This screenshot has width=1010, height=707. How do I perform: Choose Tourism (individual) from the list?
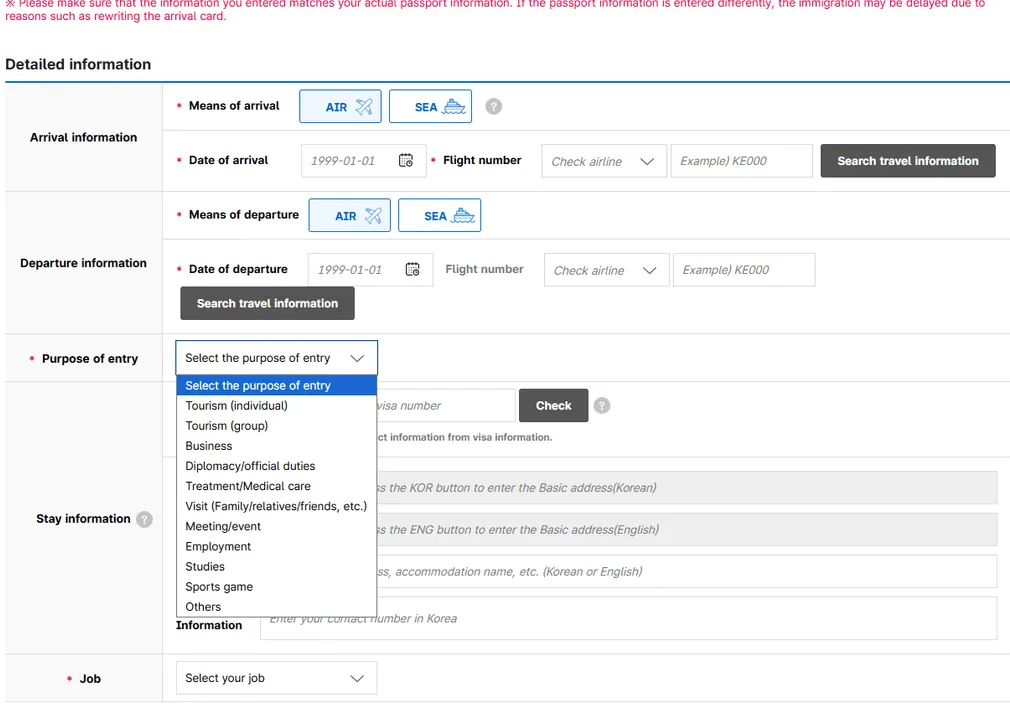point(276,406)
